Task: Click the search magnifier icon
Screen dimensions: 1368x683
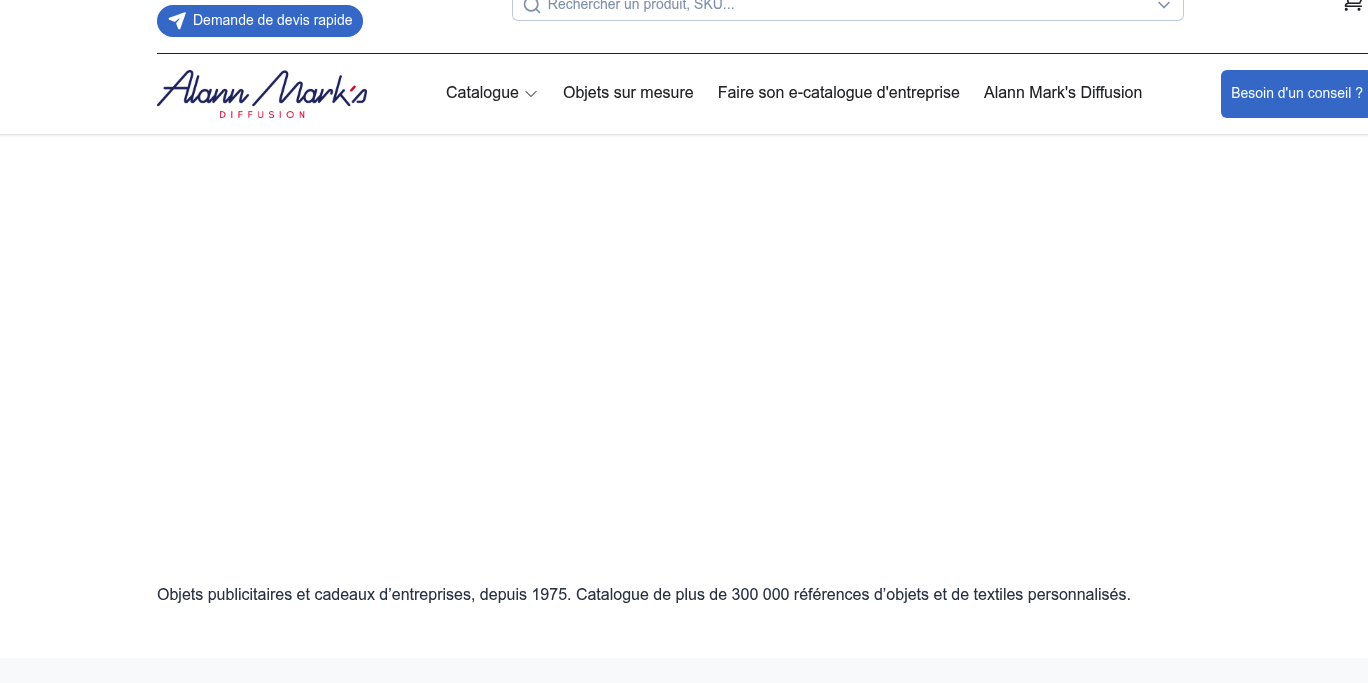Action: [x=531, y=6]
